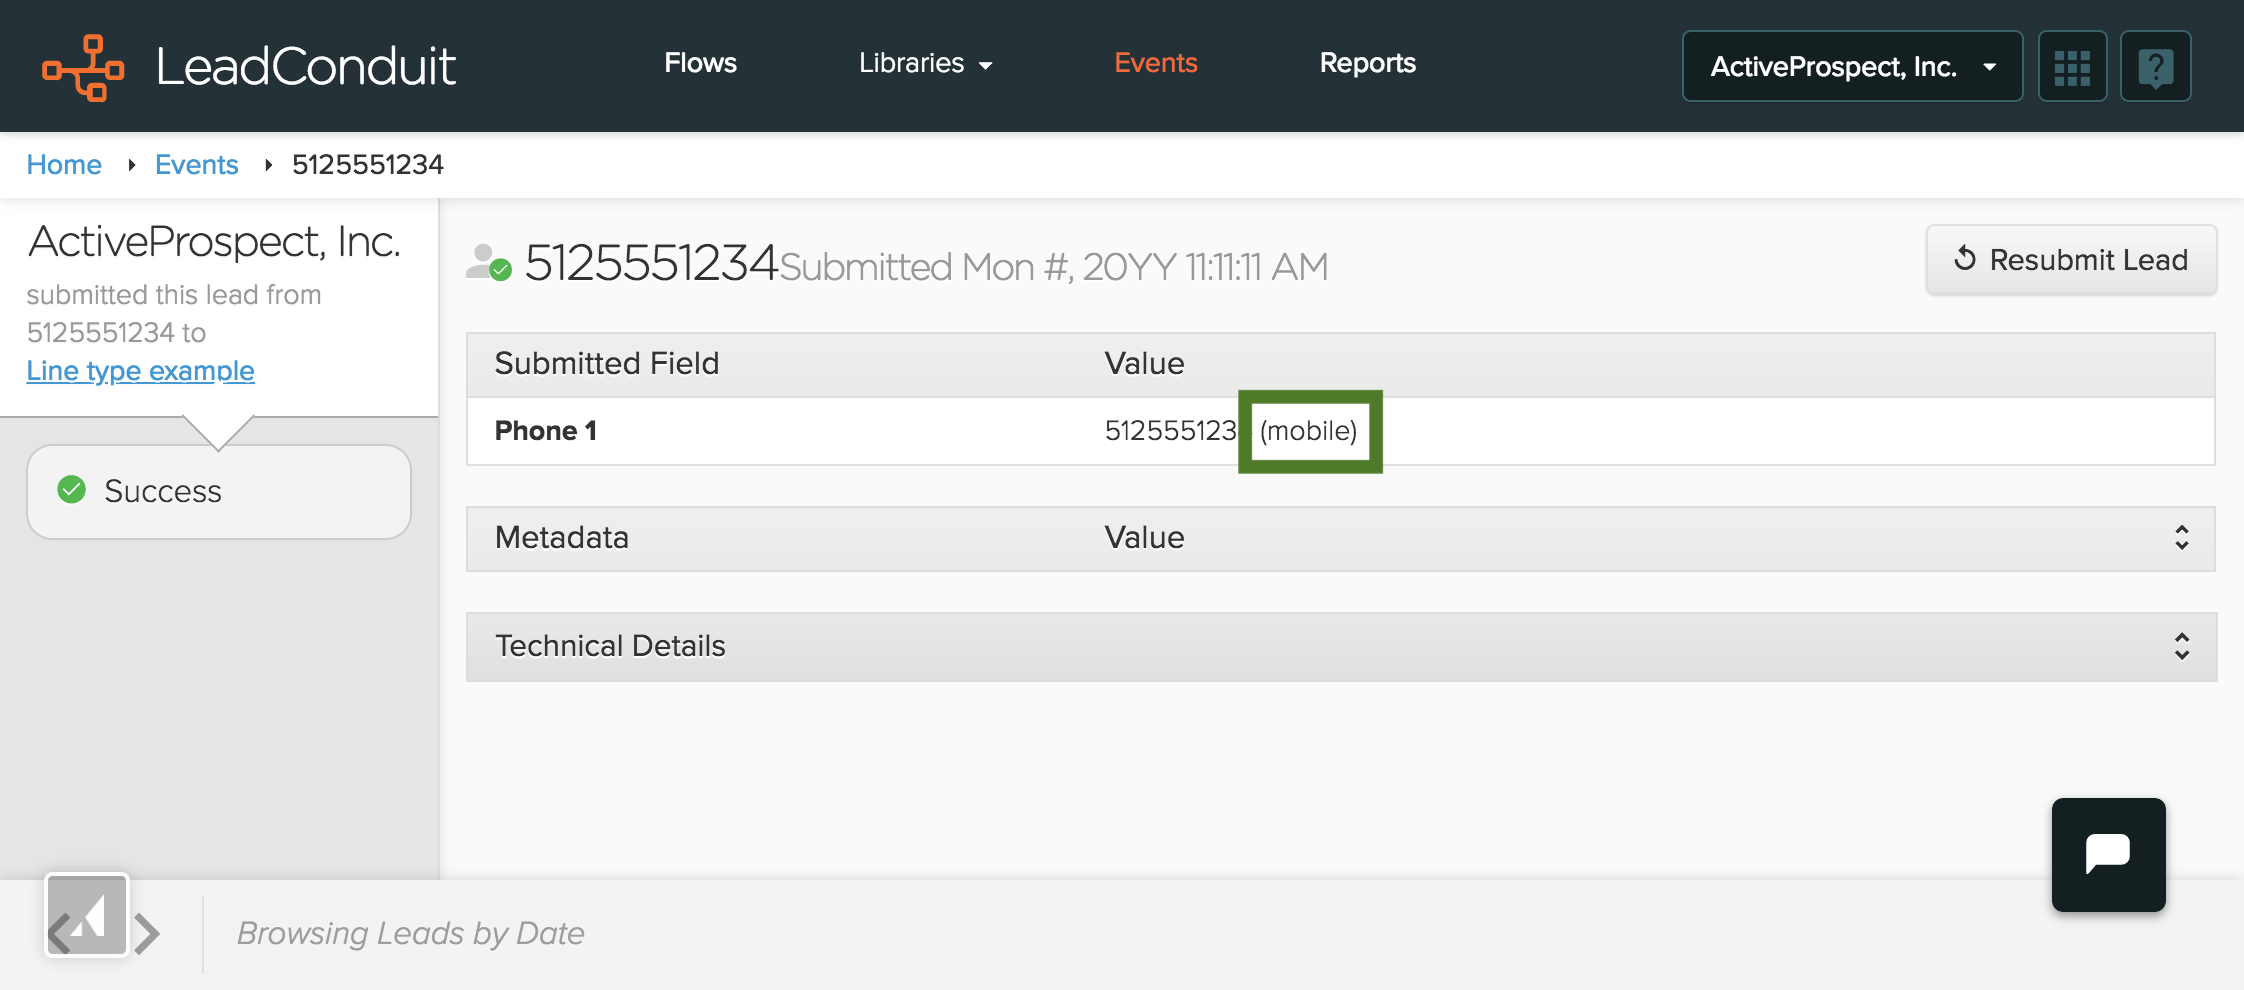The width and height of the screenshot is (2244, 990).
Task: Open the help question mark icon
Action: tap(2155, 67)
